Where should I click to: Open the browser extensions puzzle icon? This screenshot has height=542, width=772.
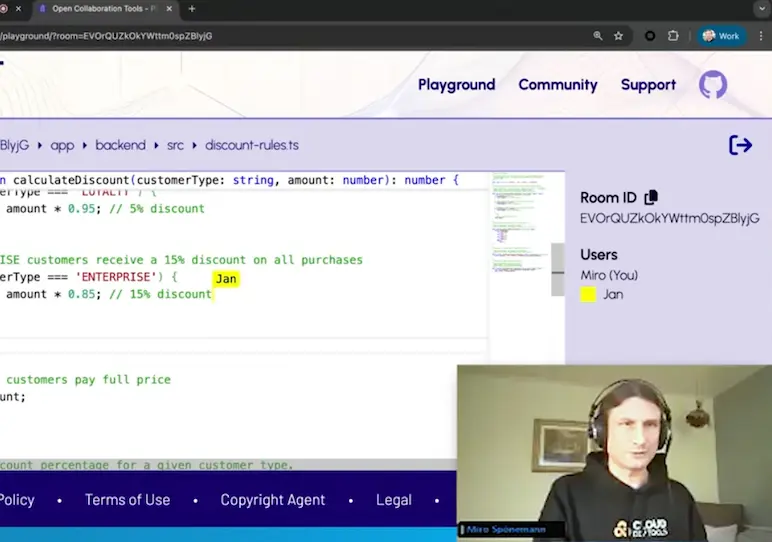[x=673, y=36]
